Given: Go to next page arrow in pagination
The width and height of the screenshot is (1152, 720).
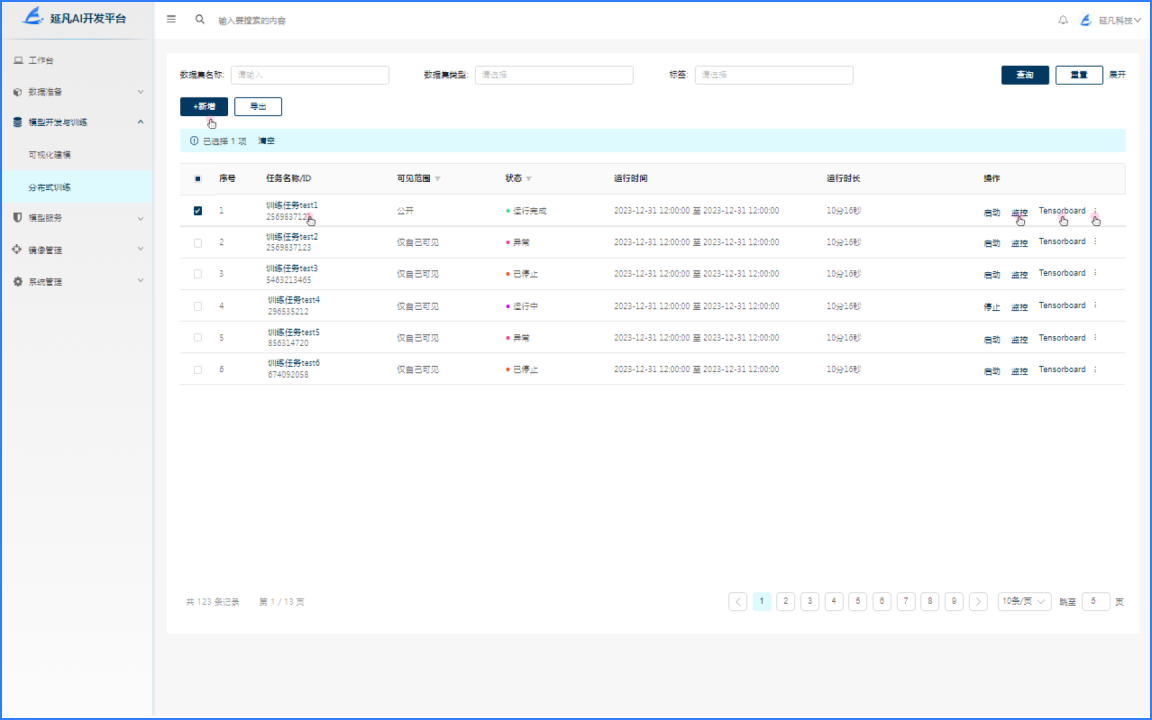Looking at the screenshot, I should 978,601.
